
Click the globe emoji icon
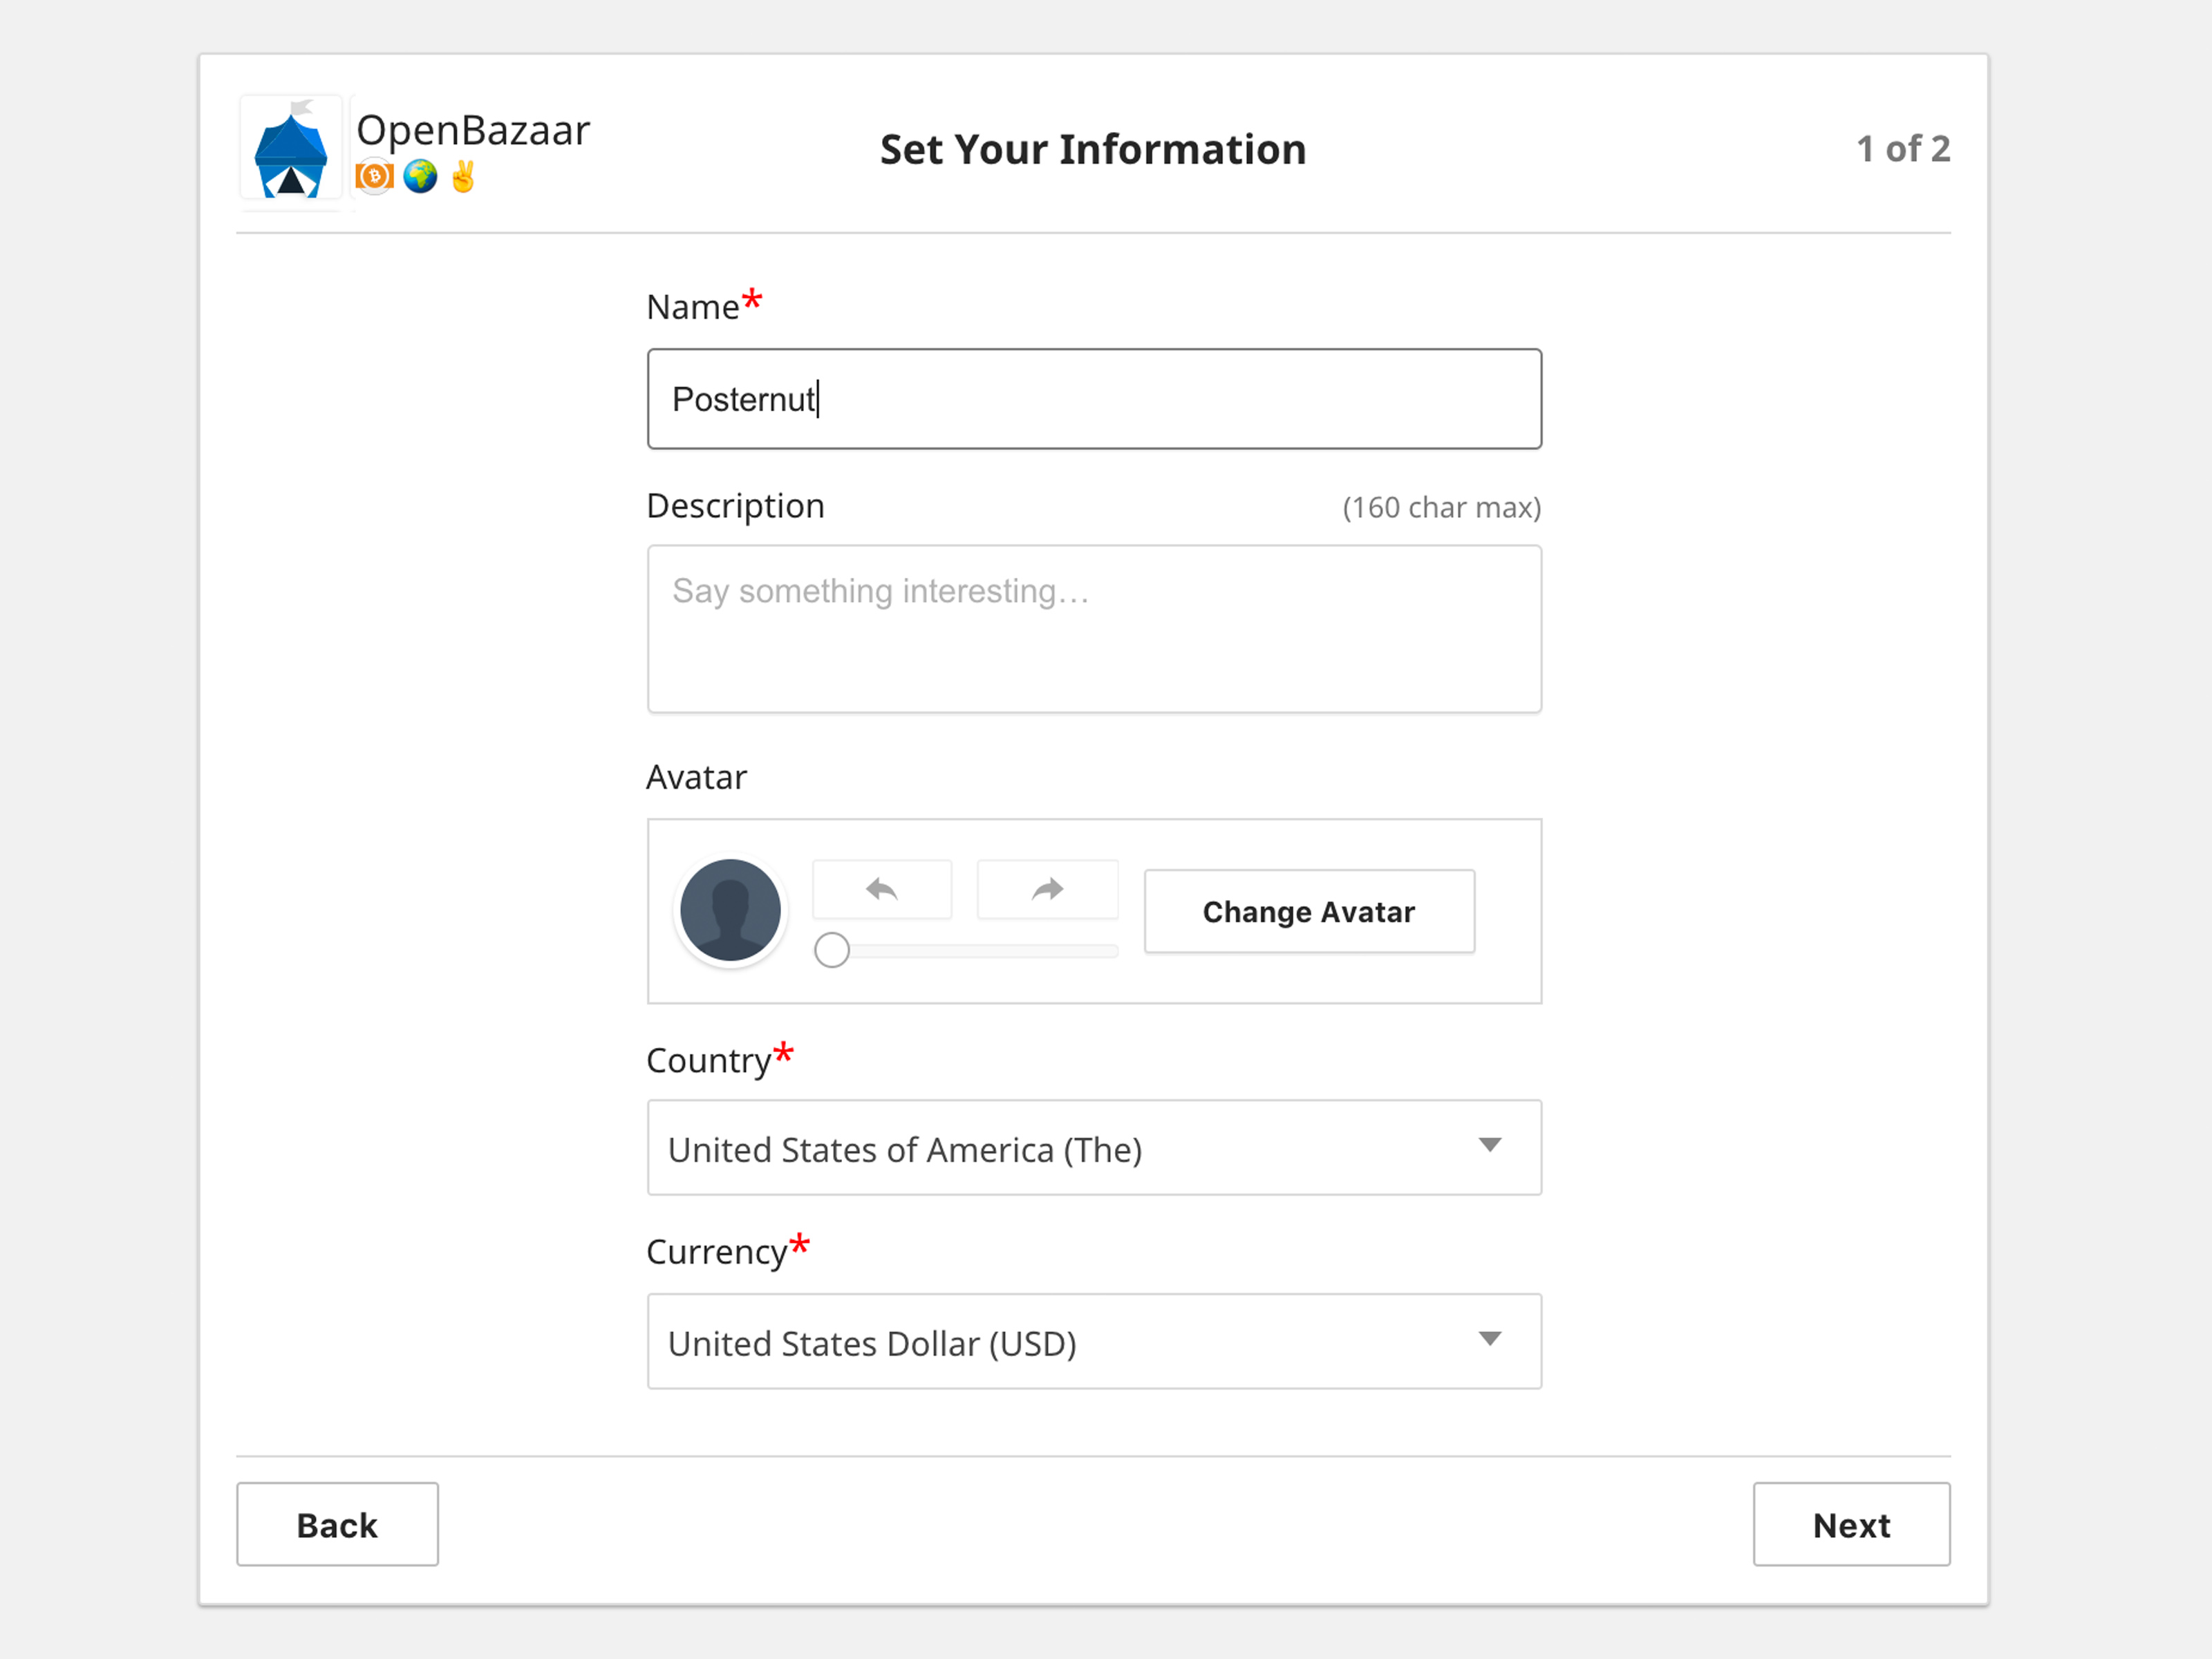[420, 177]
